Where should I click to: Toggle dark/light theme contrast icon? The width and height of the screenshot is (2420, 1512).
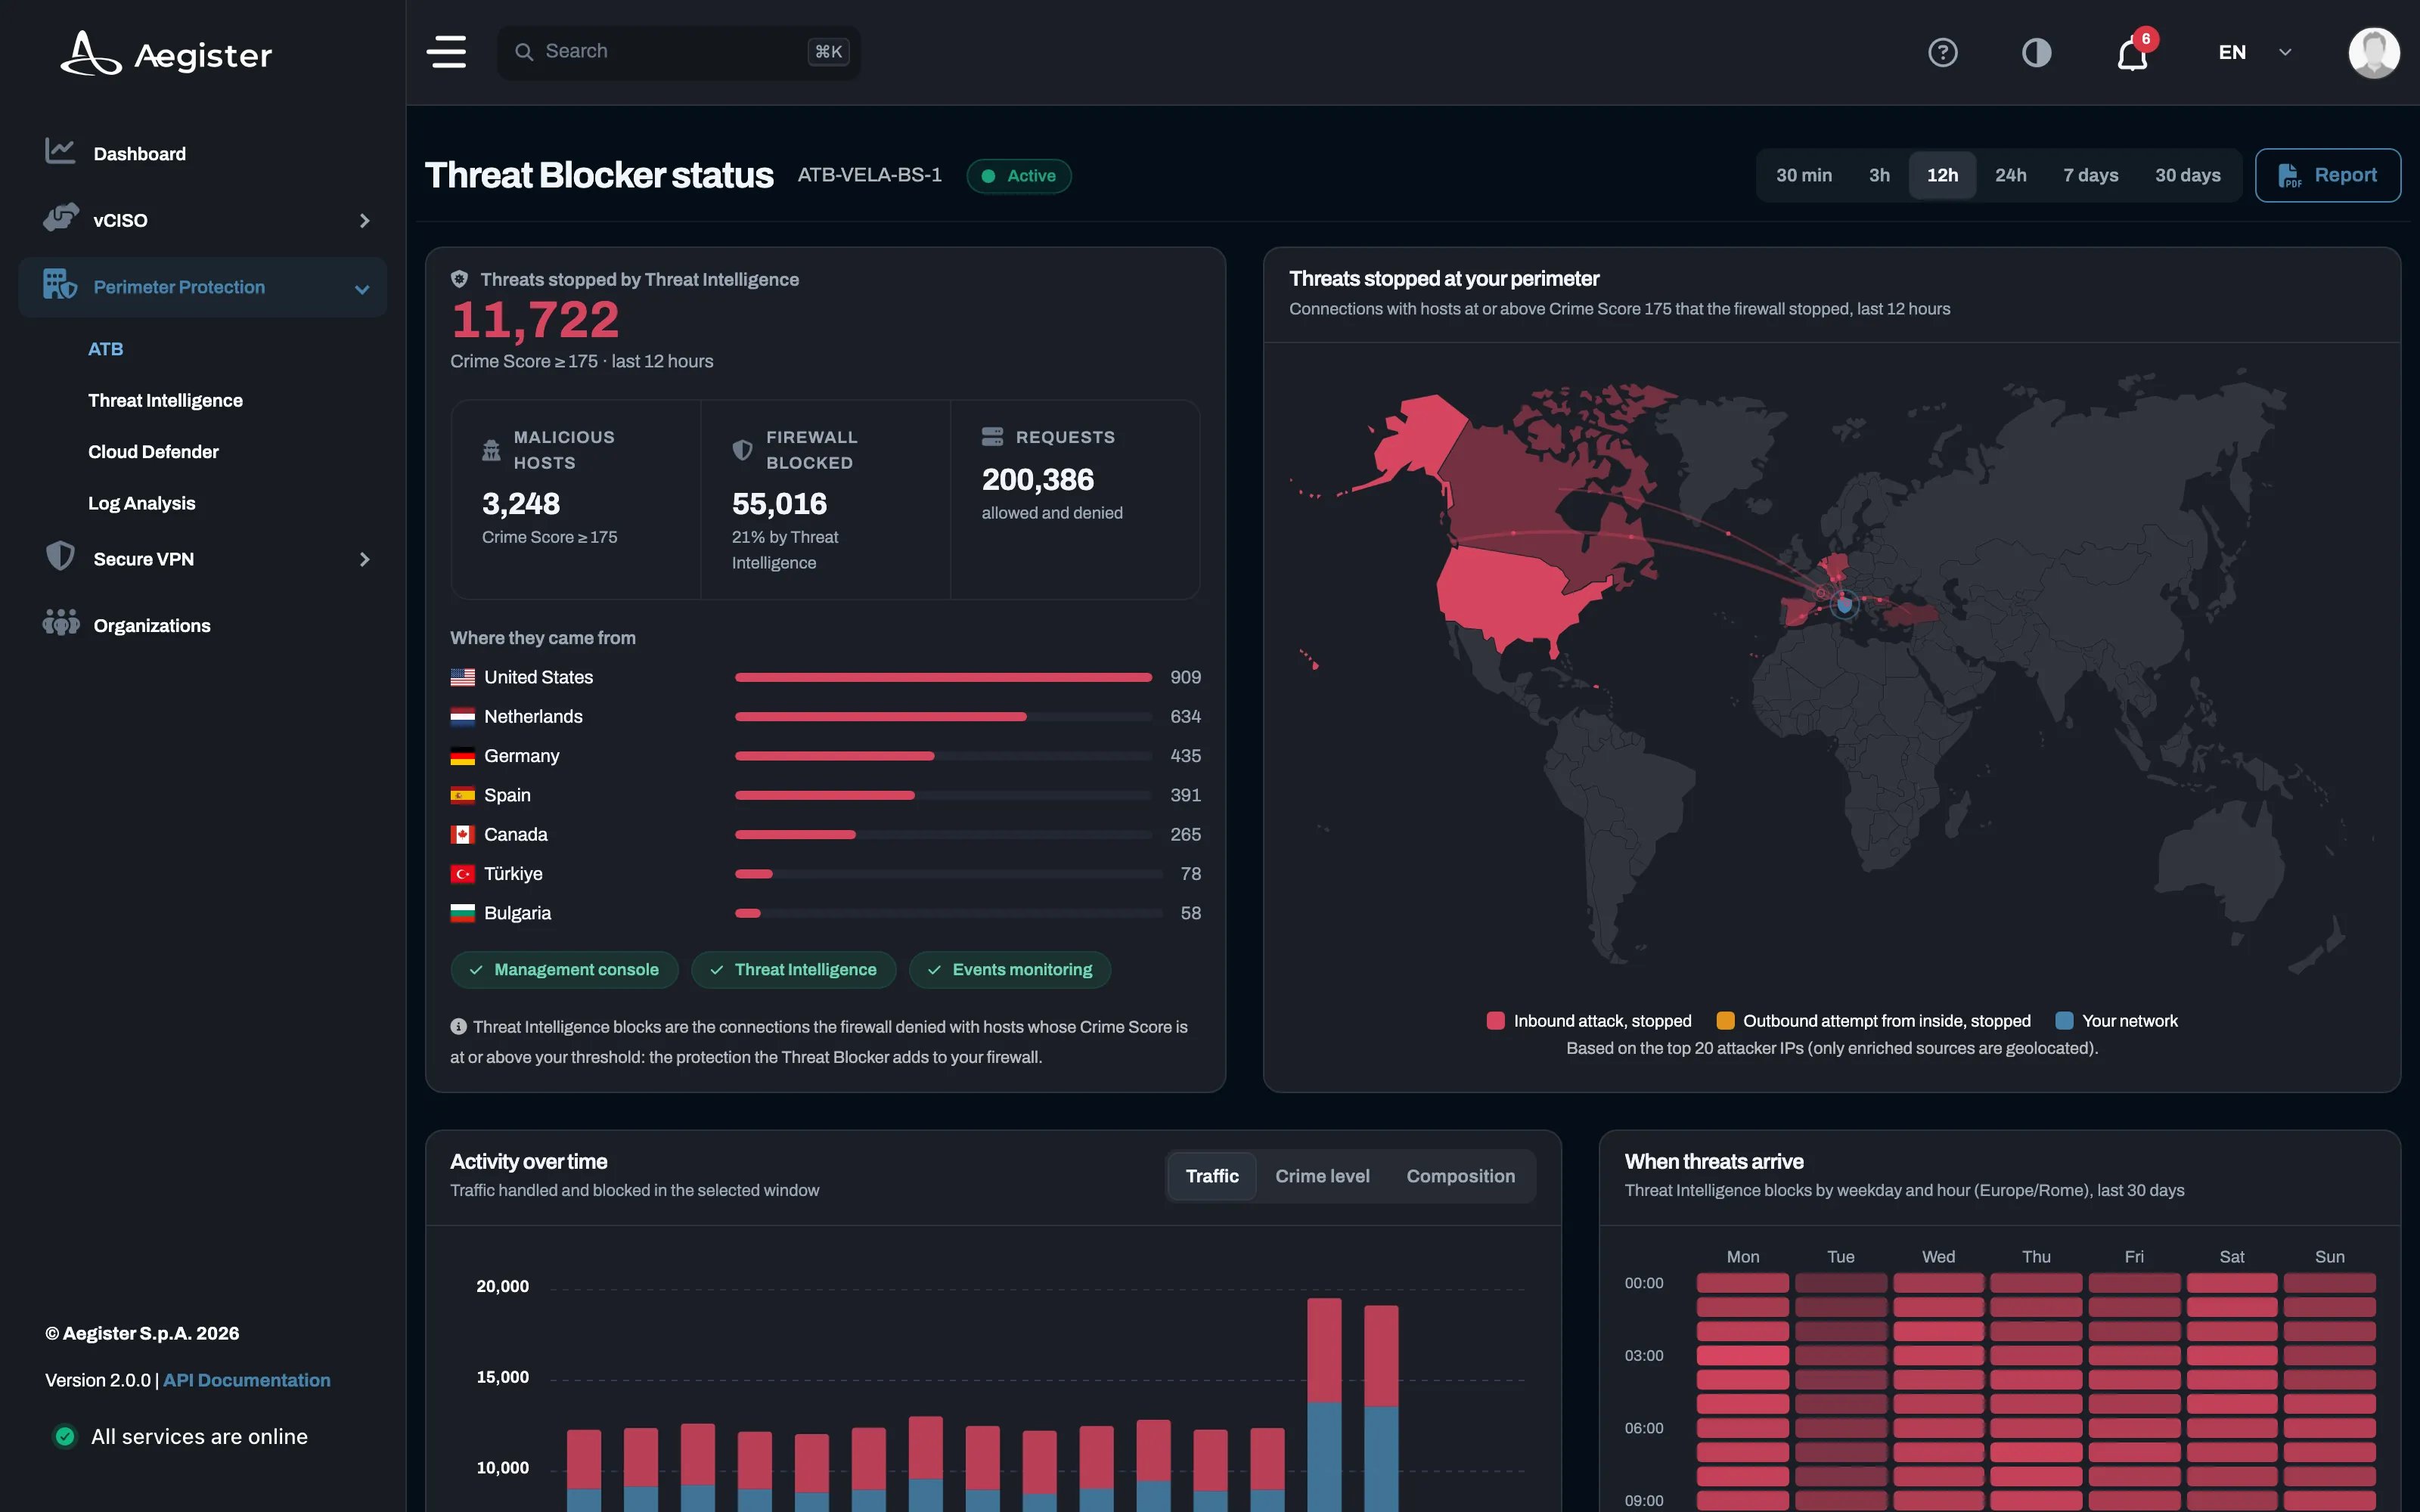point(2036,52)
